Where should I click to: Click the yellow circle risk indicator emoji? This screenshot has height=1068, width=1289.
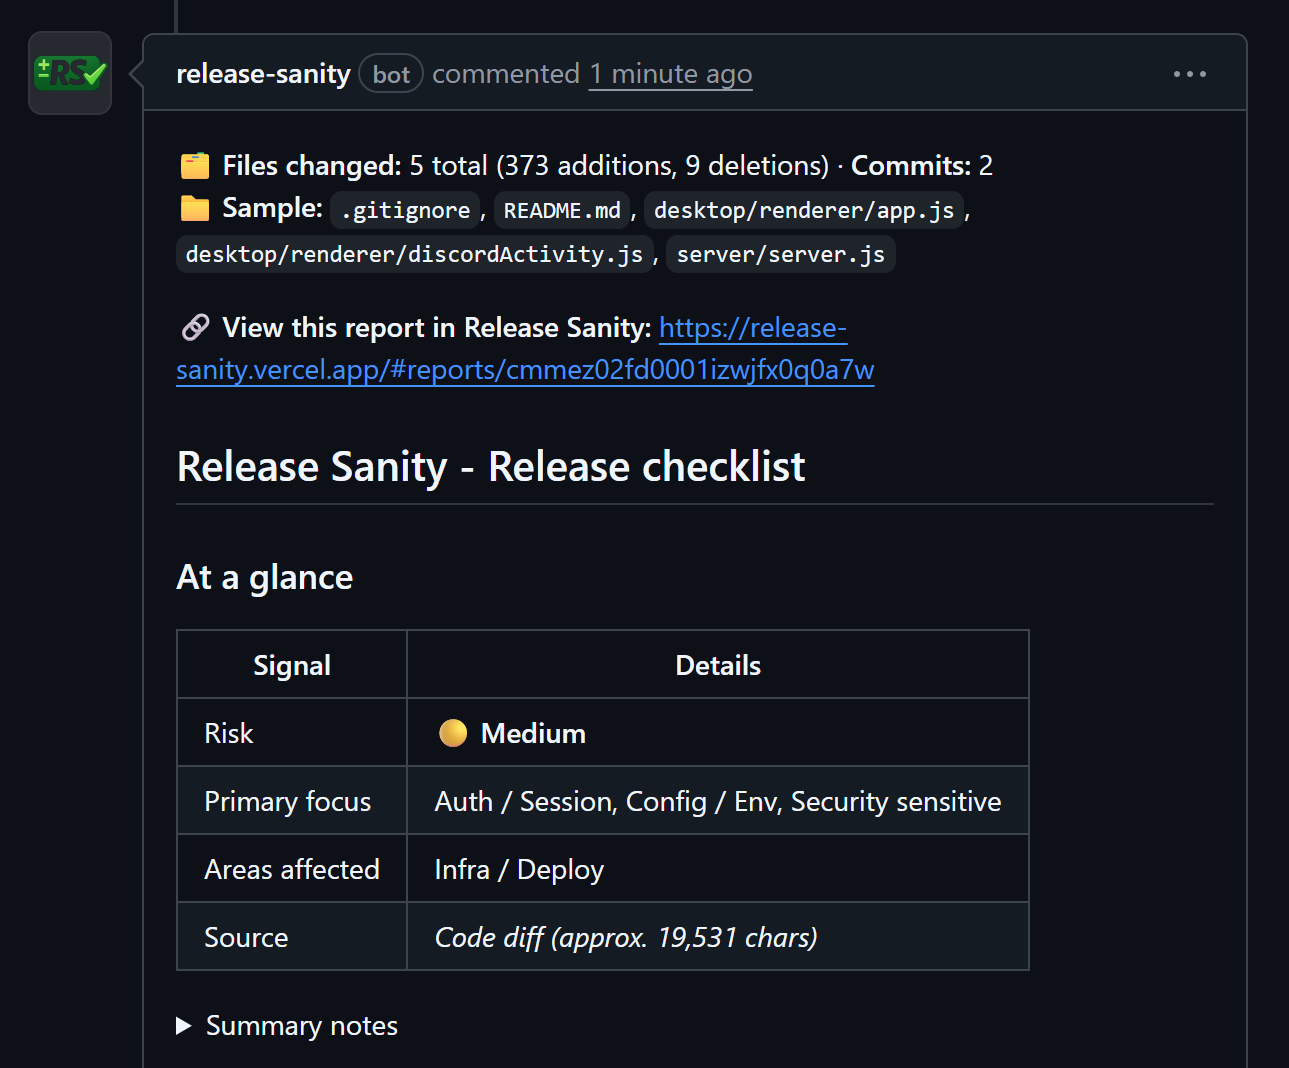[x=452, y=732]
